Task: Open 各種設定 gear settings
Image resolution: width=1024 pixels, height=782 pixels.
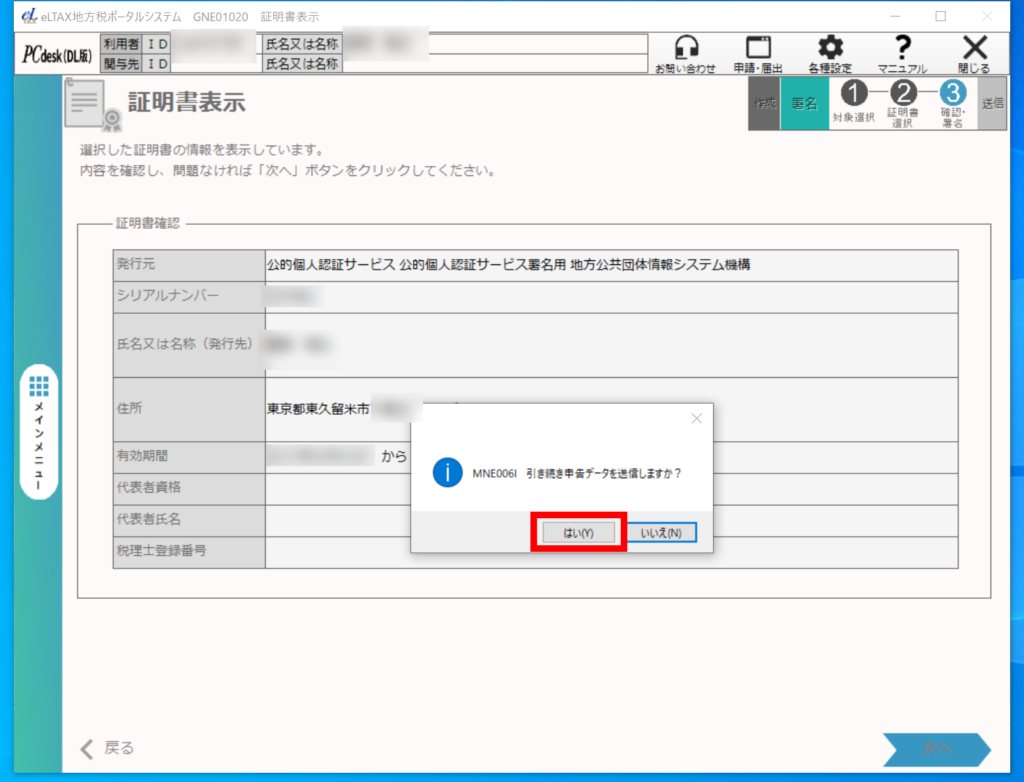Action: click(x=830, y=52)
